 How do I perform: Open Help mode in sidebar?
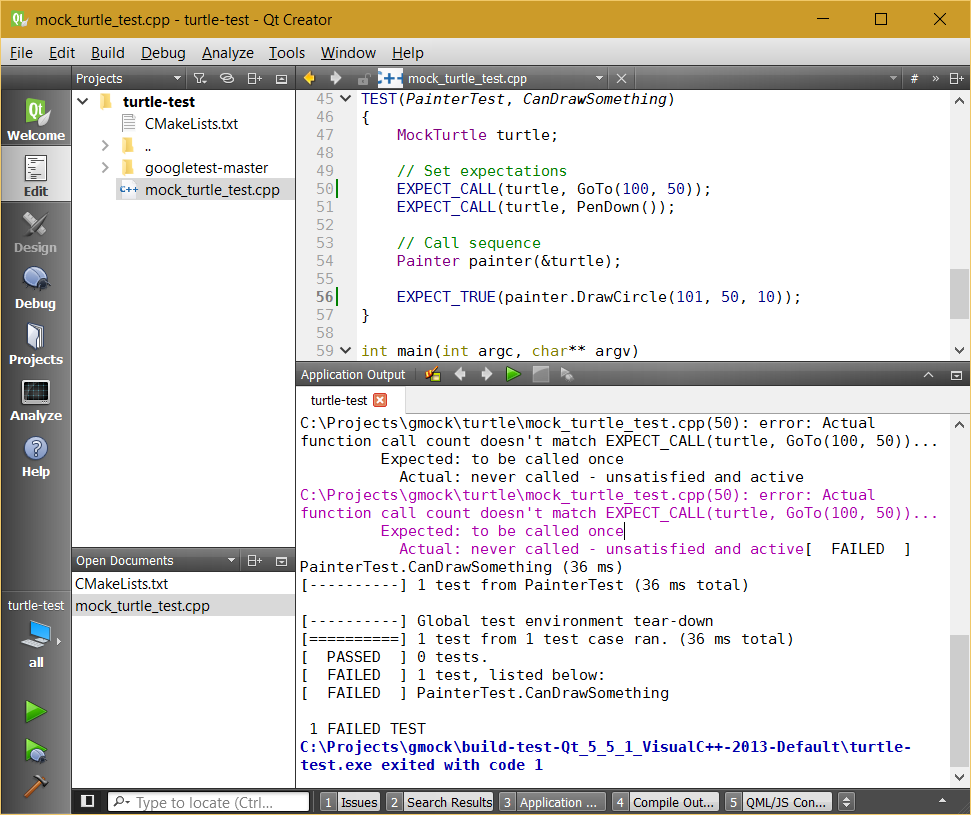[x=36, y=456]
